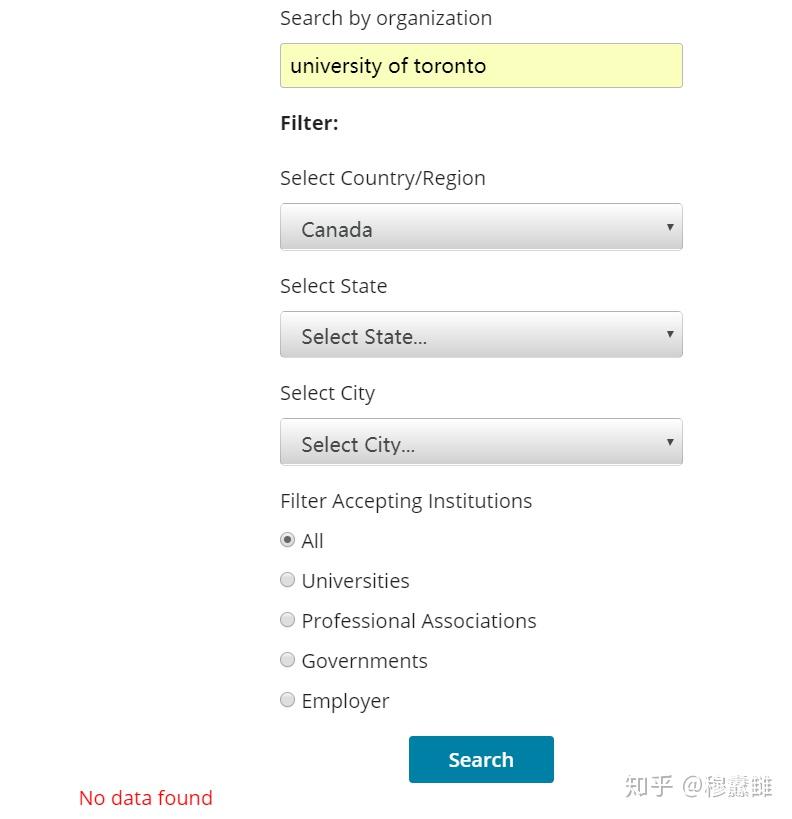This screenshot has height=819, width=792.
Task: Click the Filter Accepting Institutions heading
Action: tap(406, 500)
